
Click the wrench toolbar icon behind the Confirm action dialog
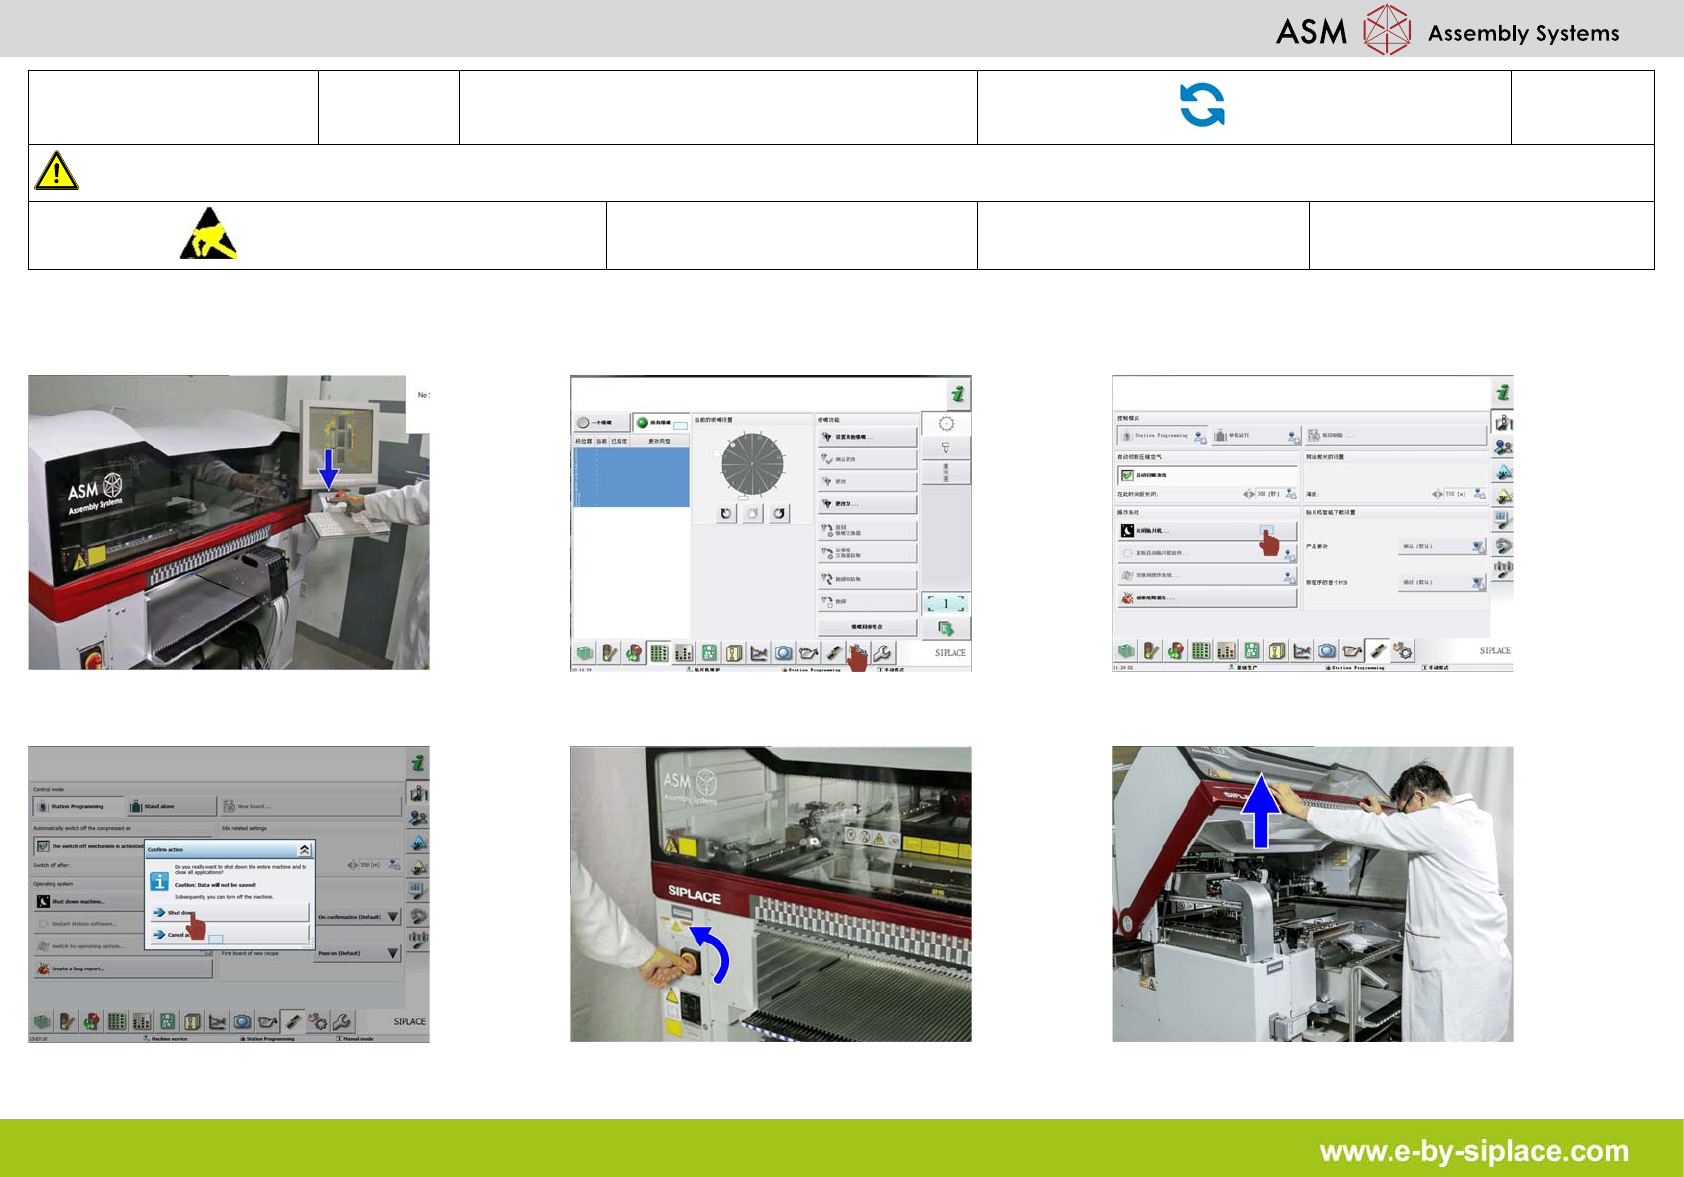pyautogui.click(x=341, y=1022)
